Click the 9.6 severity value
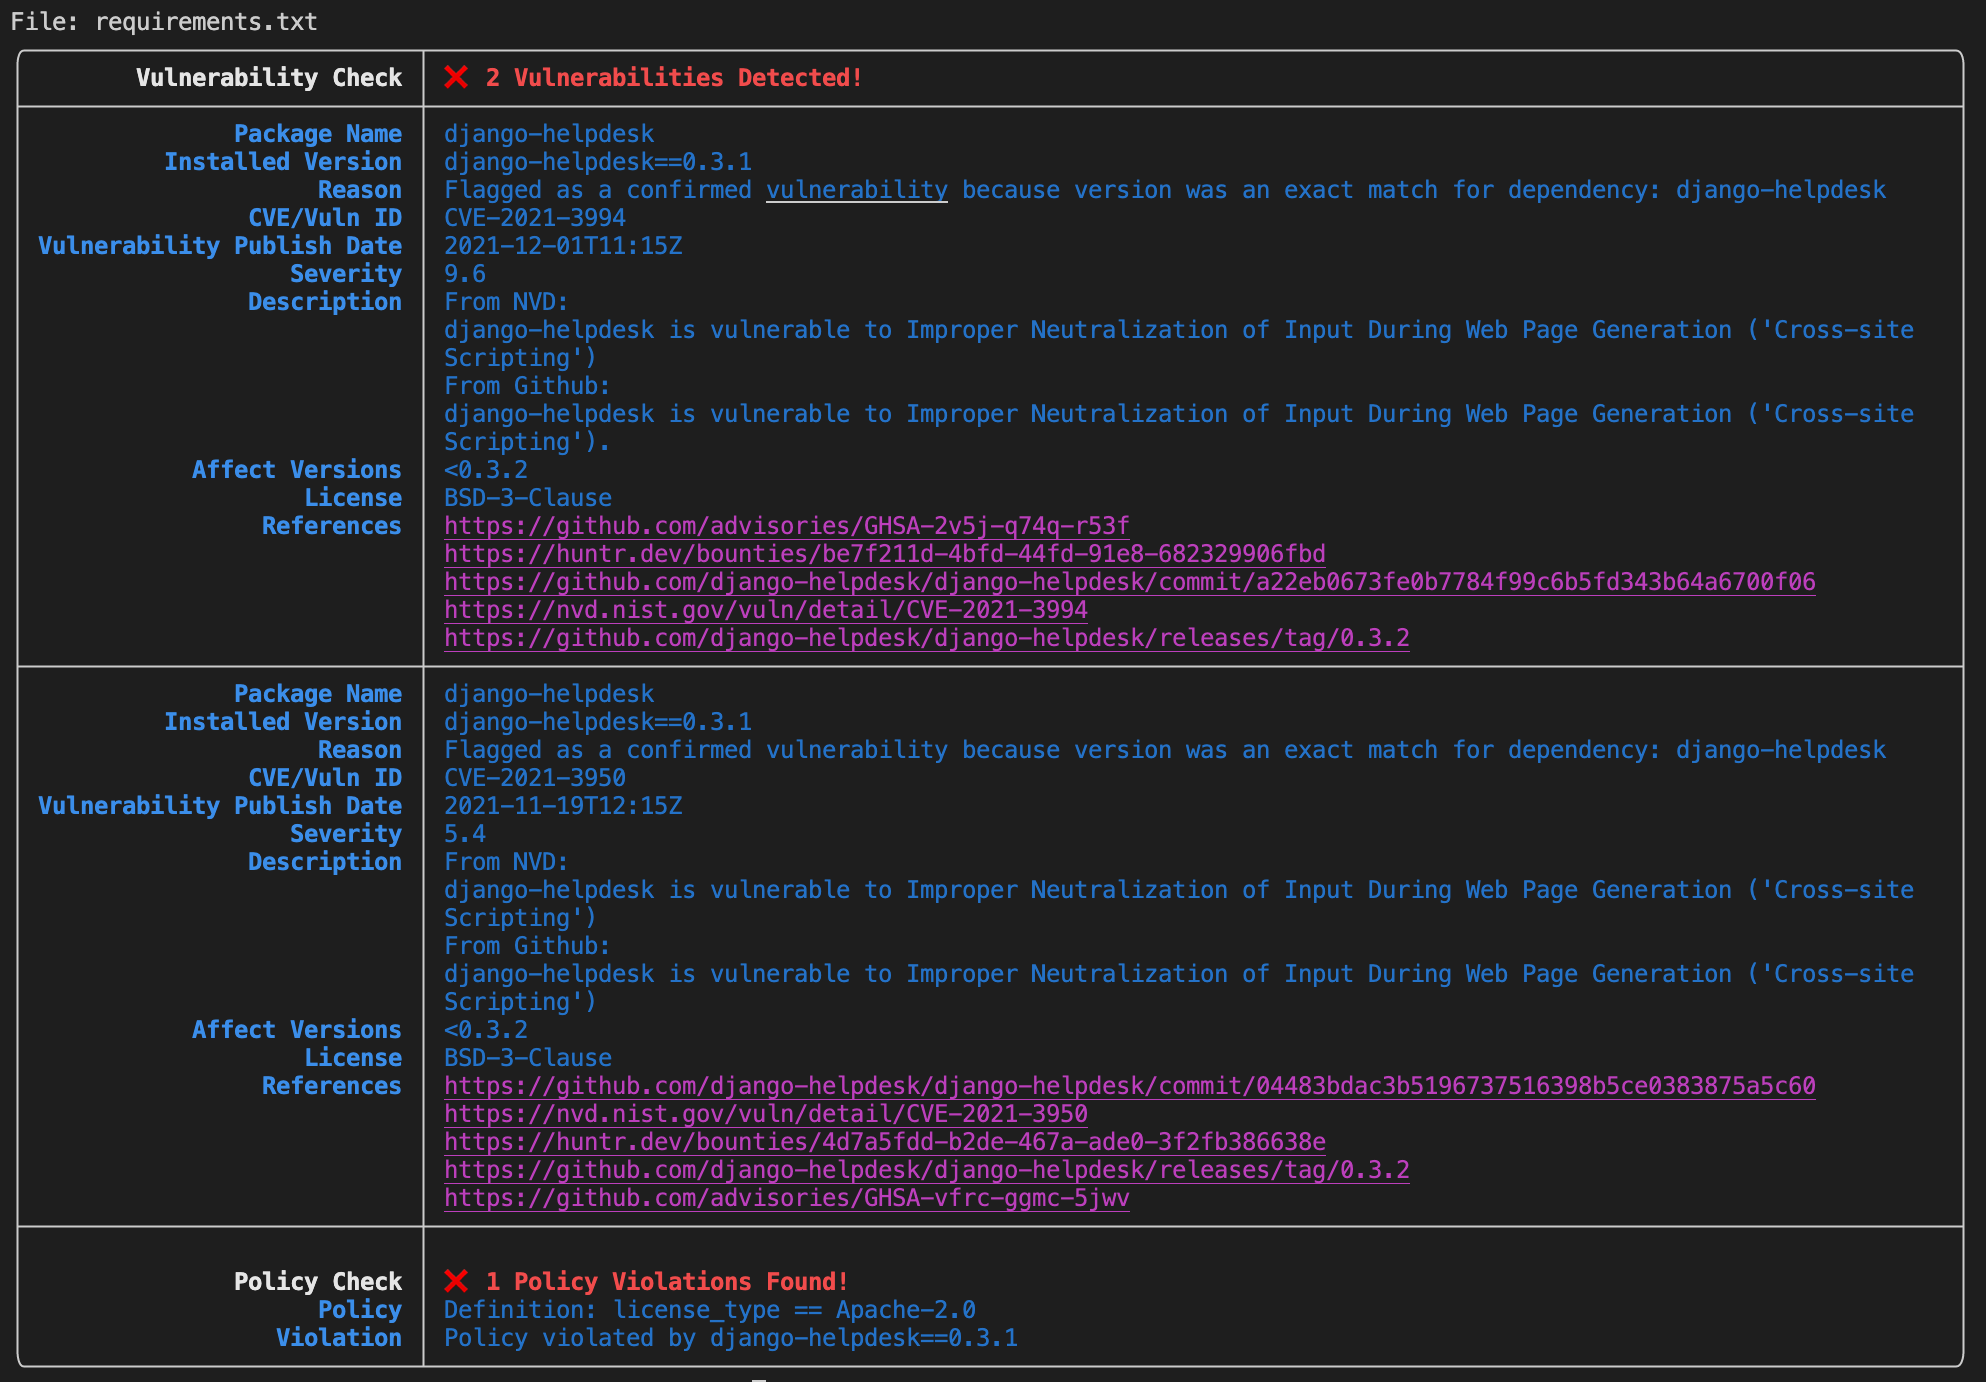The width and height of the screenshot is (1986, 1382). pyautogui.click(x=465, y=274)
